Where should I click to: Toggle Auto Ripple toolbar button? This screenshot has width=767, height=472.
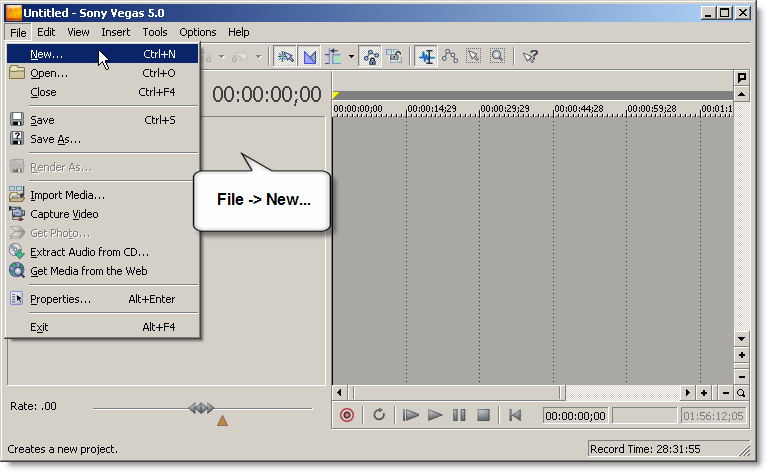[x=334, y=57]
